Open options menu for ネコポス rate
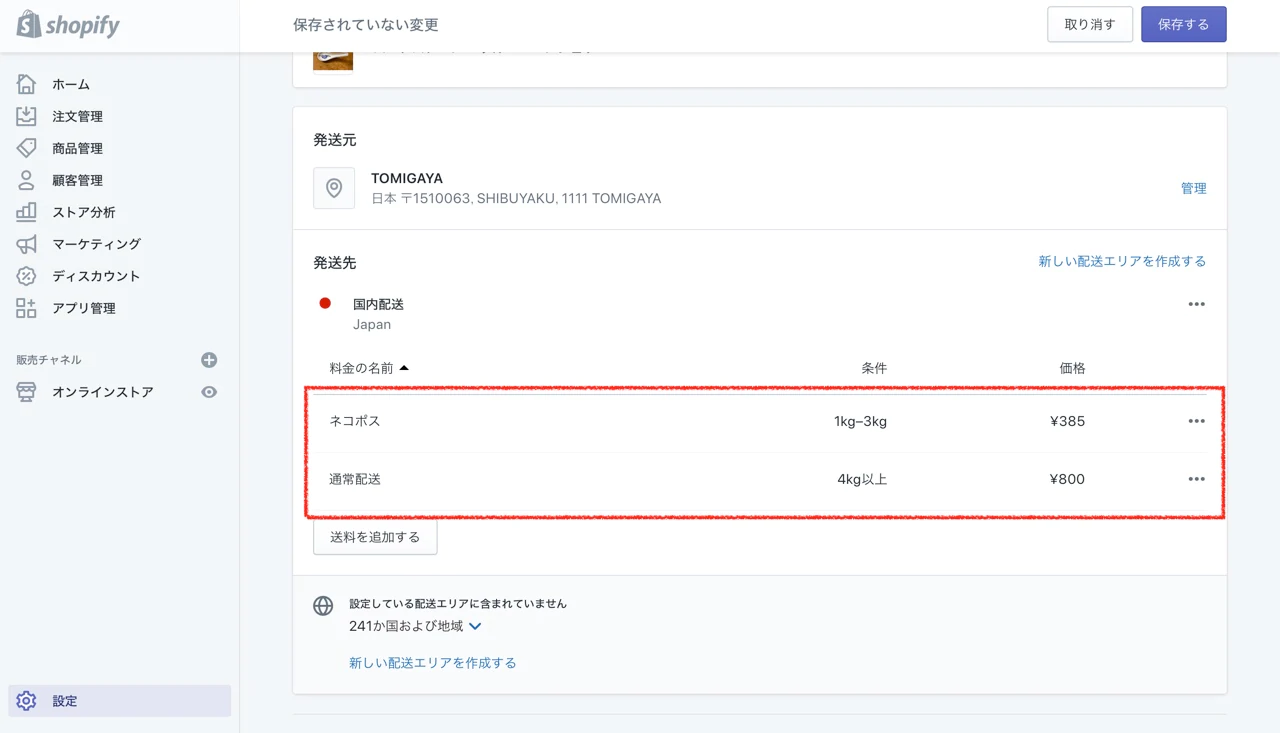1280x733 pixels. [x=1196, y=421]
